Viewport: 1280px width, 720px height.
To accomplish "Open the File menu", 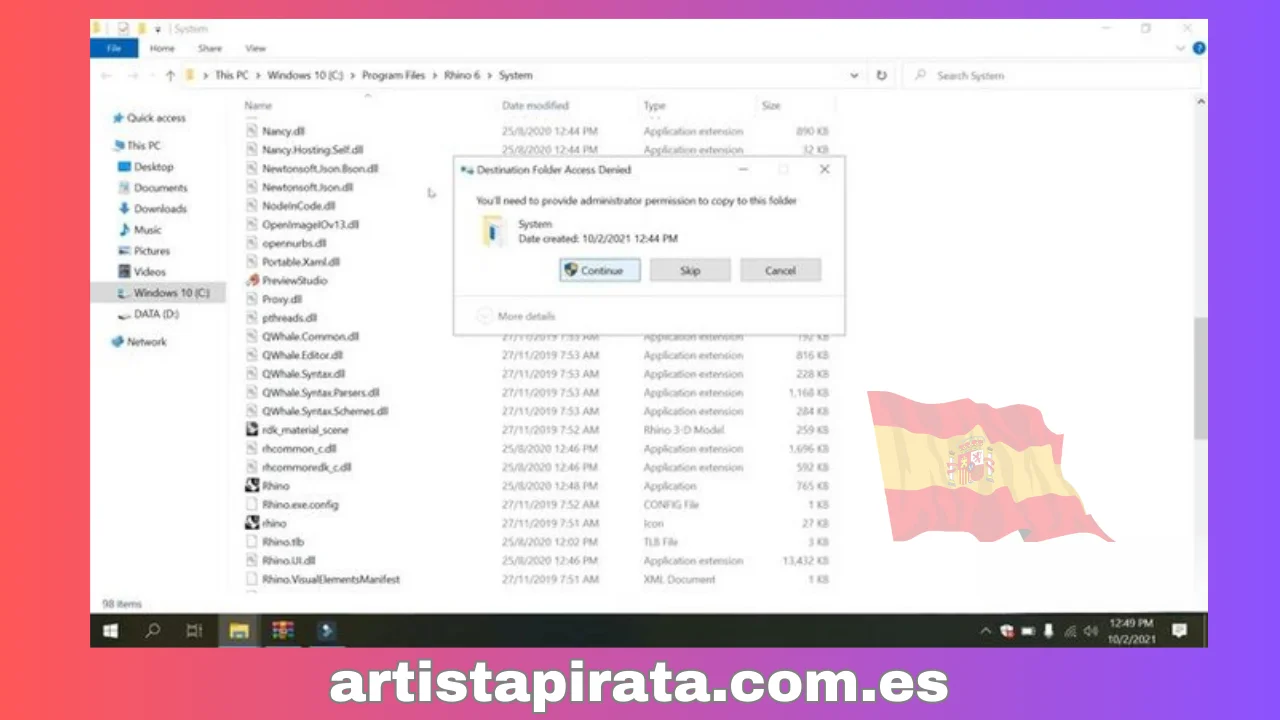I will coord(114,48).
